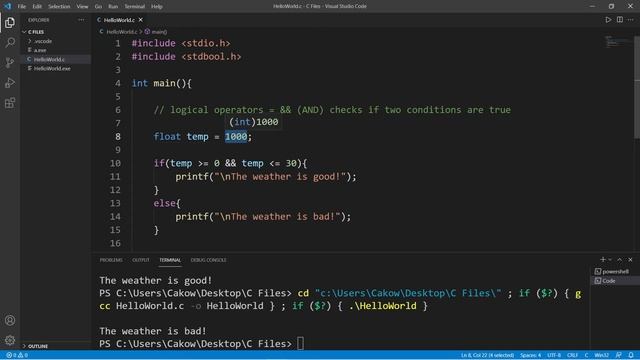
Task: Open HelloWorld.exe in the explorer
Action: click(x=52, y=69)
